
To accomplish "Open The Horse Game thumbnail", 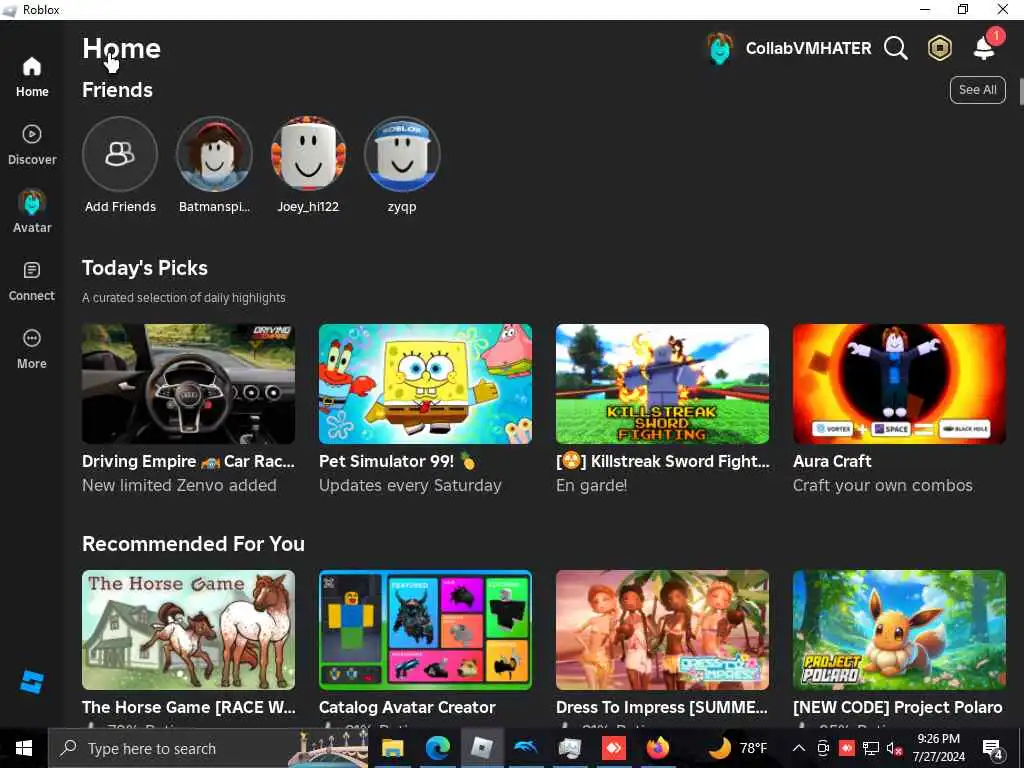I will coord(188,630).
